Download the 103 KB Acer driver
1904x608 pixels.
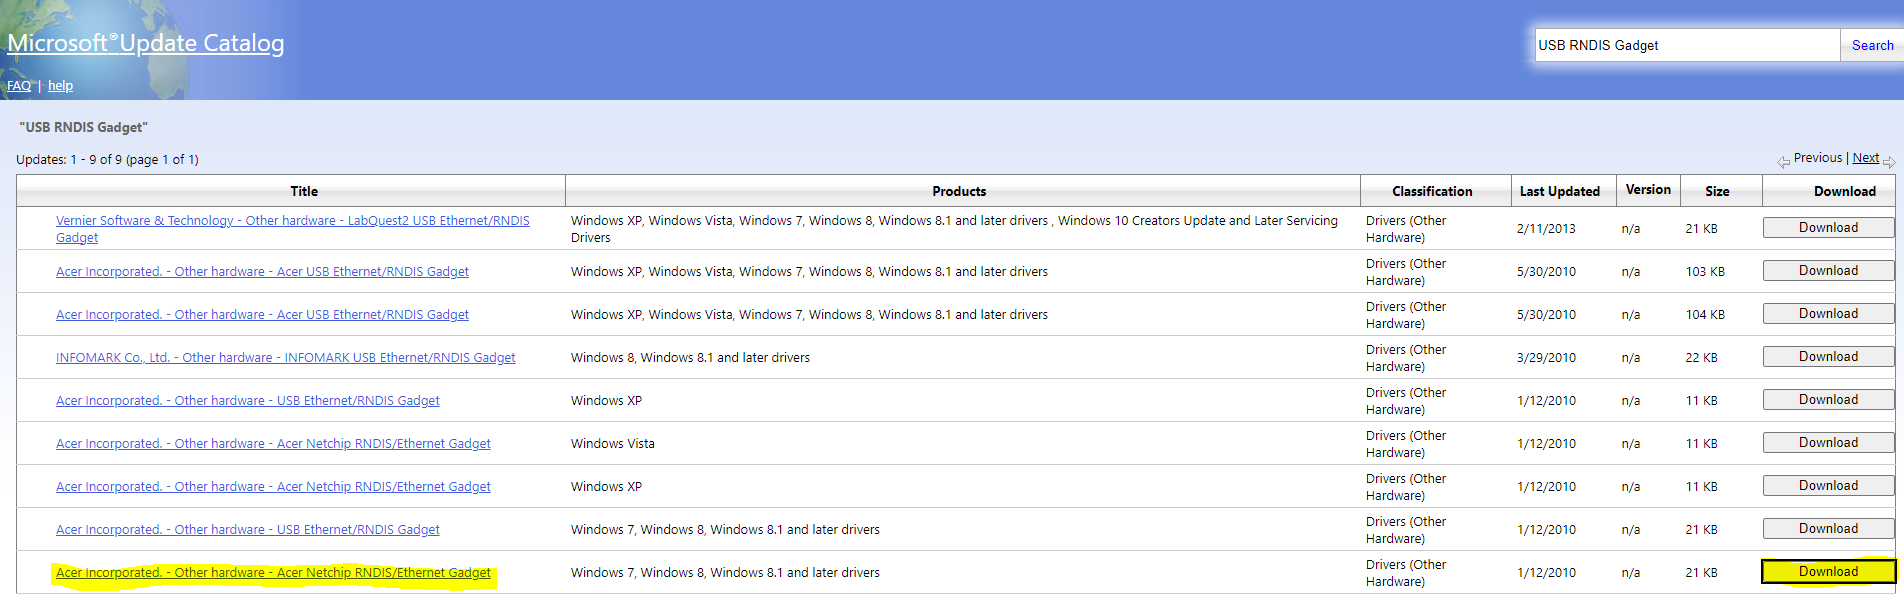[x=1827, y=271]
